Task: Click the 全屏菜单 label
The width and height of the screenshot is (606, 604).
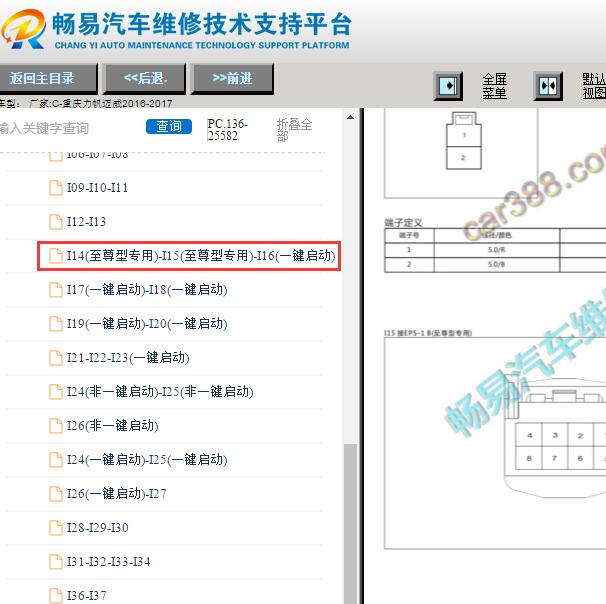Action: click(494, 86)
